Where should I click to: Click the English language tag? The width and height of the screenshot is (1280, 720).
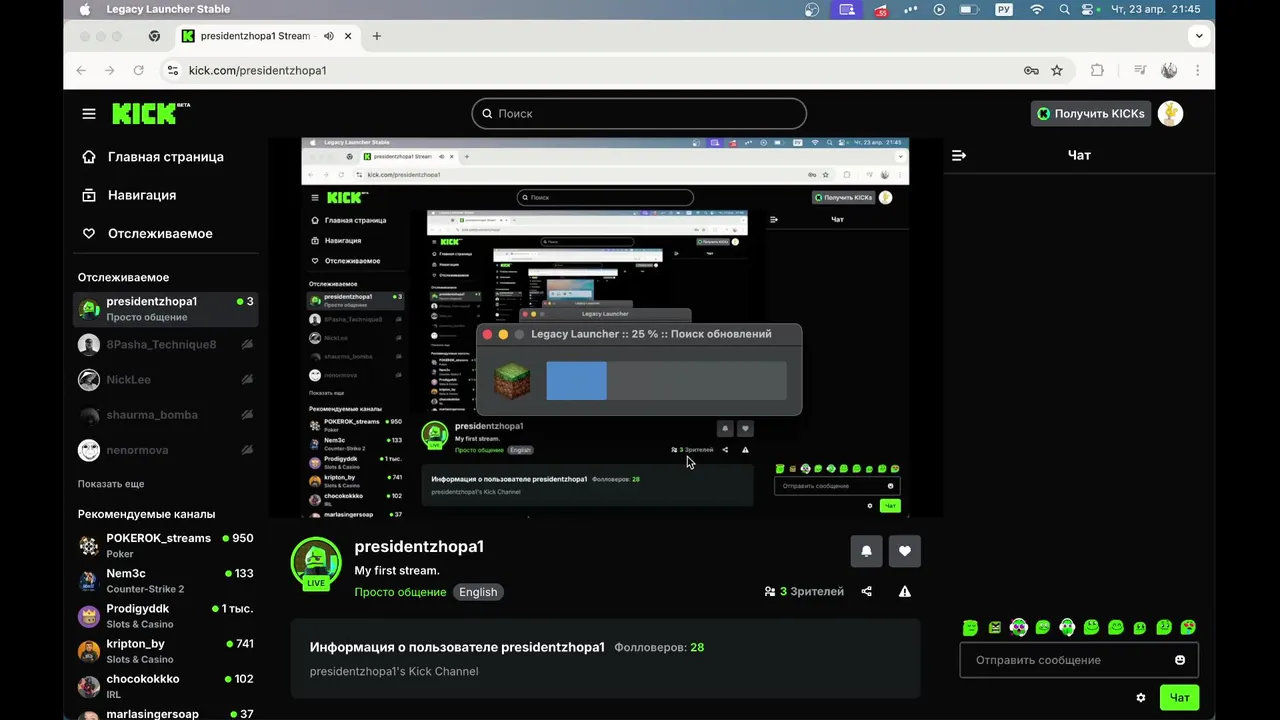pyautogui.click(x=478, y=592)
